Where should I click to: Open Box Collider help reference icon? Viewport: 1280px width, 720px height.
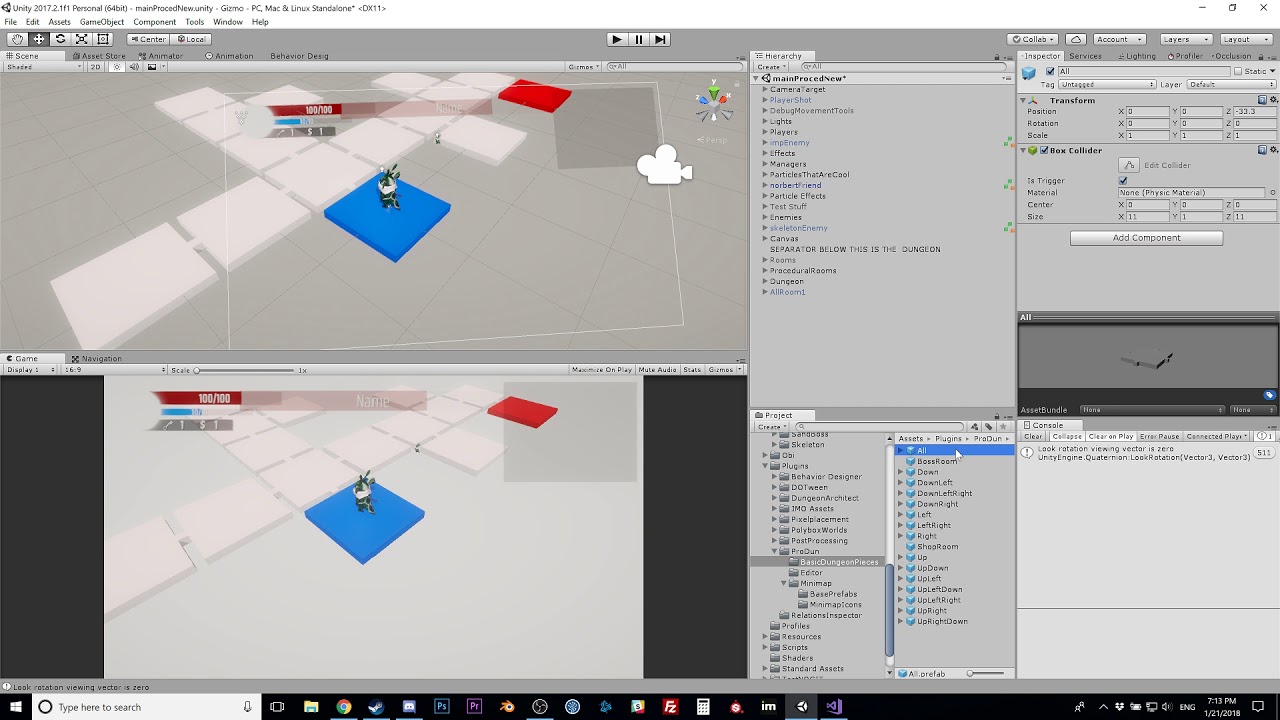pos(1262,150)
